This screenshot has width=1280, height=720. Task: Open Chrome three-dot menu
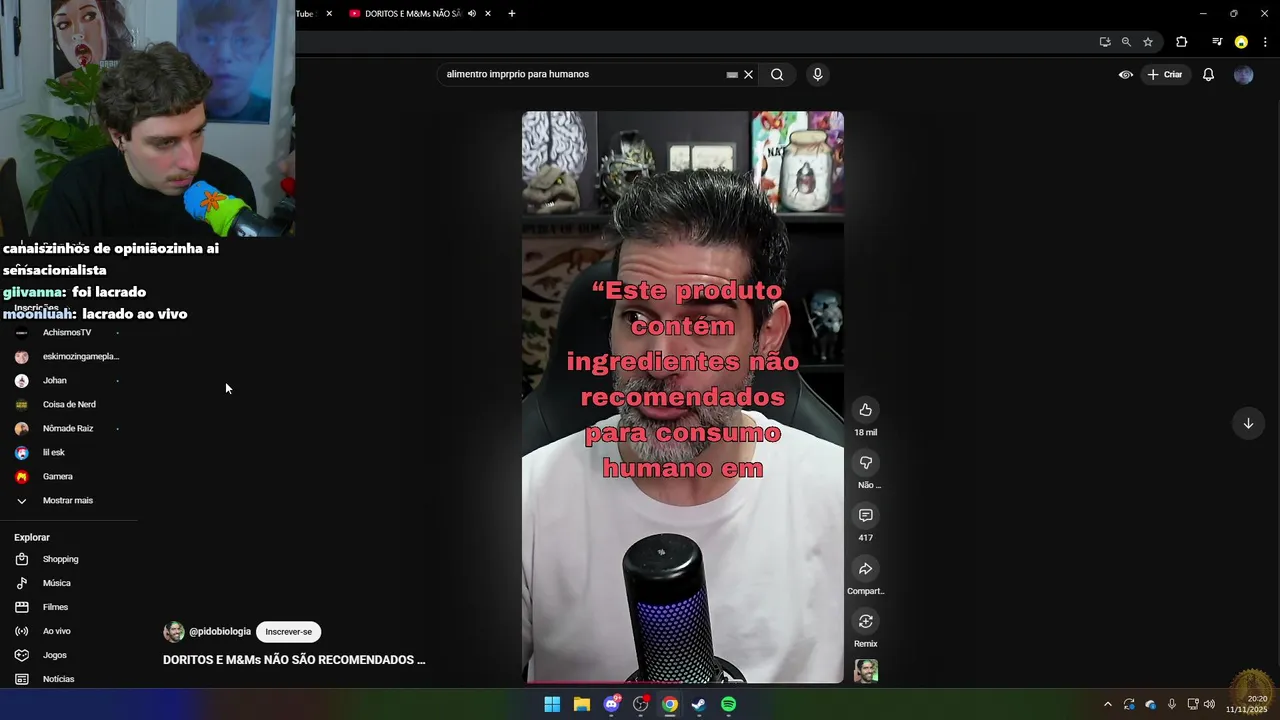click(1265, 42)
